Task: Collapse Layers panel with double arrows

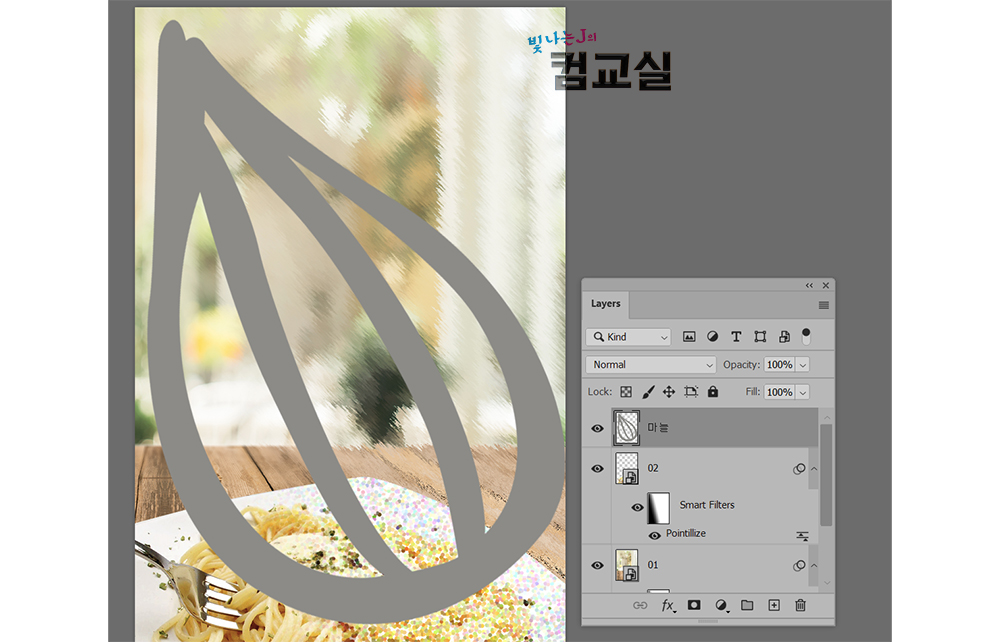Action: pyautogui.click(x=809, y=286)
